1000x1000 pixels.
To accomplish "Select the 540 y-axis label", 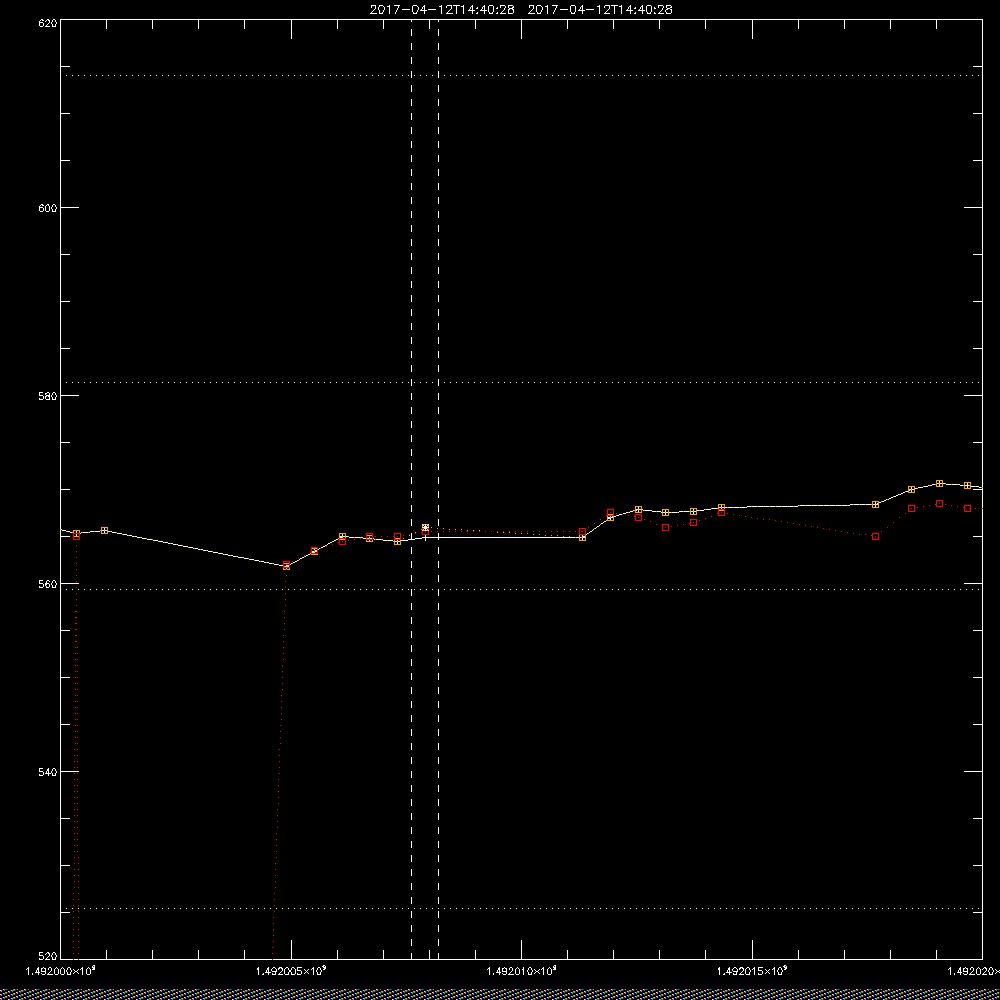I will (49, 772).
